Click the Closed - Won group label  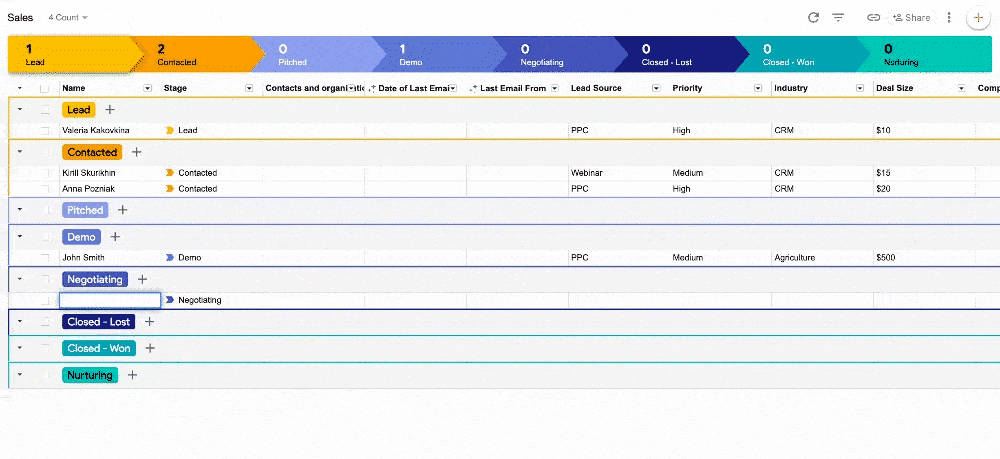click(x=99, y=348)
